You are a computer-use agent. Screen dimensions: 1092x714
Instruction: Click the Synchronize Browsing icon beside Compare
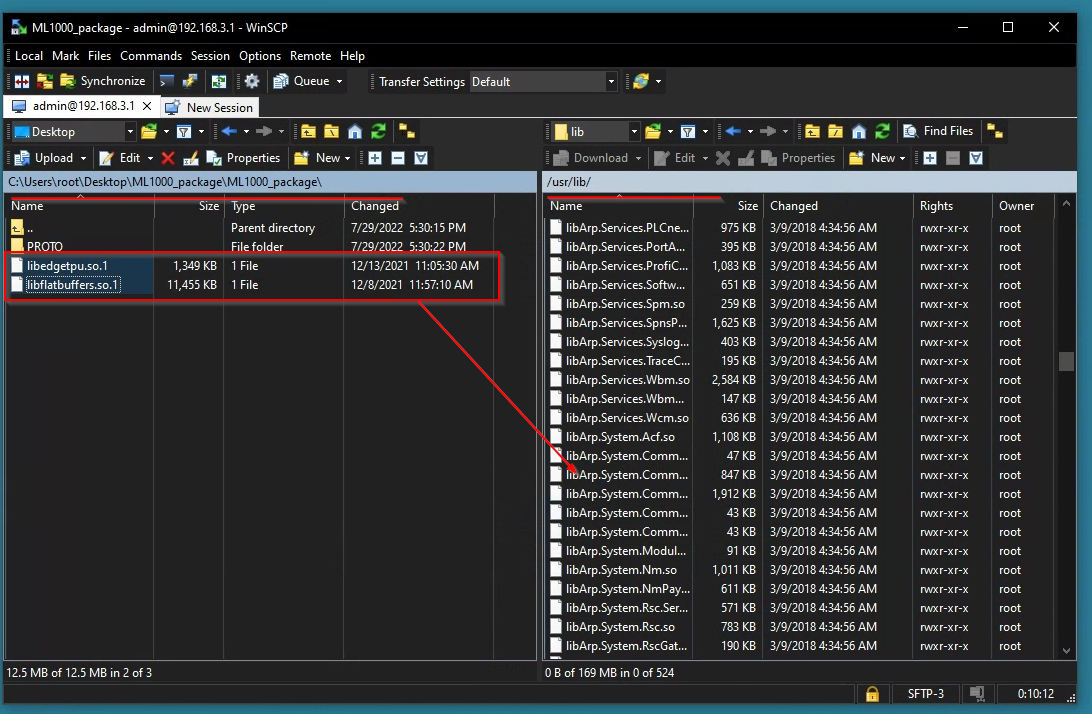pos(45,82)
